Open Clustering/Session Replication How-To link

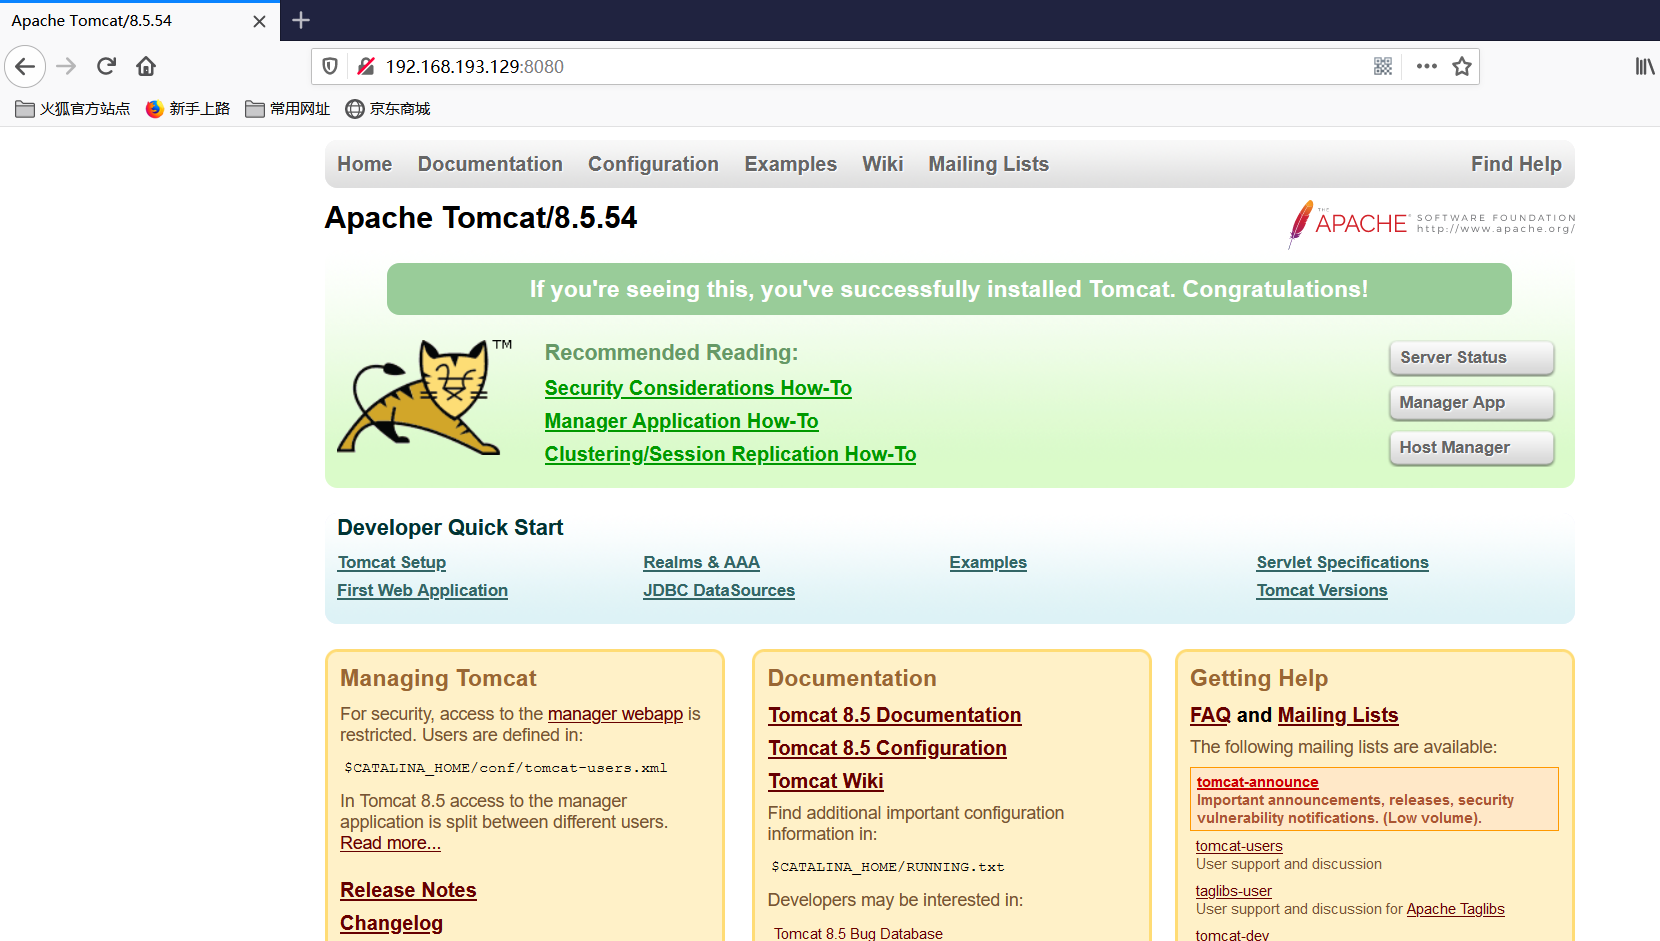tap(730, 454)
